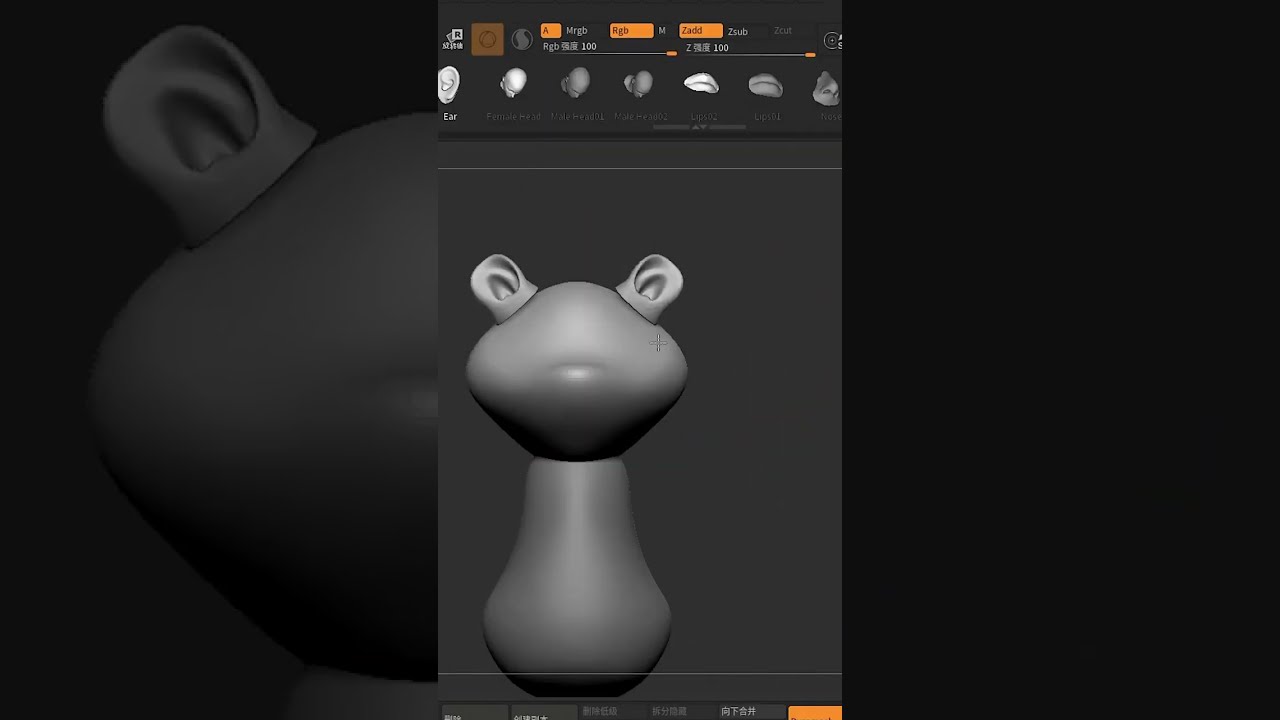Viewport: 1280px width, 720px height.
Task: Pick the Male Head01 mesh
Action: pos(576,84)
